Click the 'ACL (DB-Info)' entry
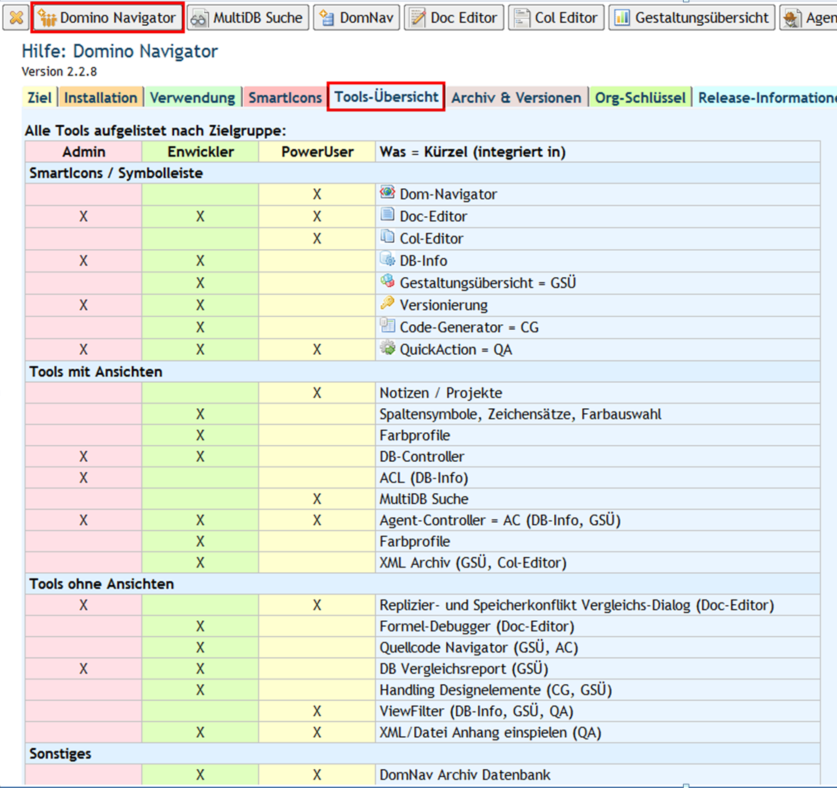837x788 pixels. 424,478
